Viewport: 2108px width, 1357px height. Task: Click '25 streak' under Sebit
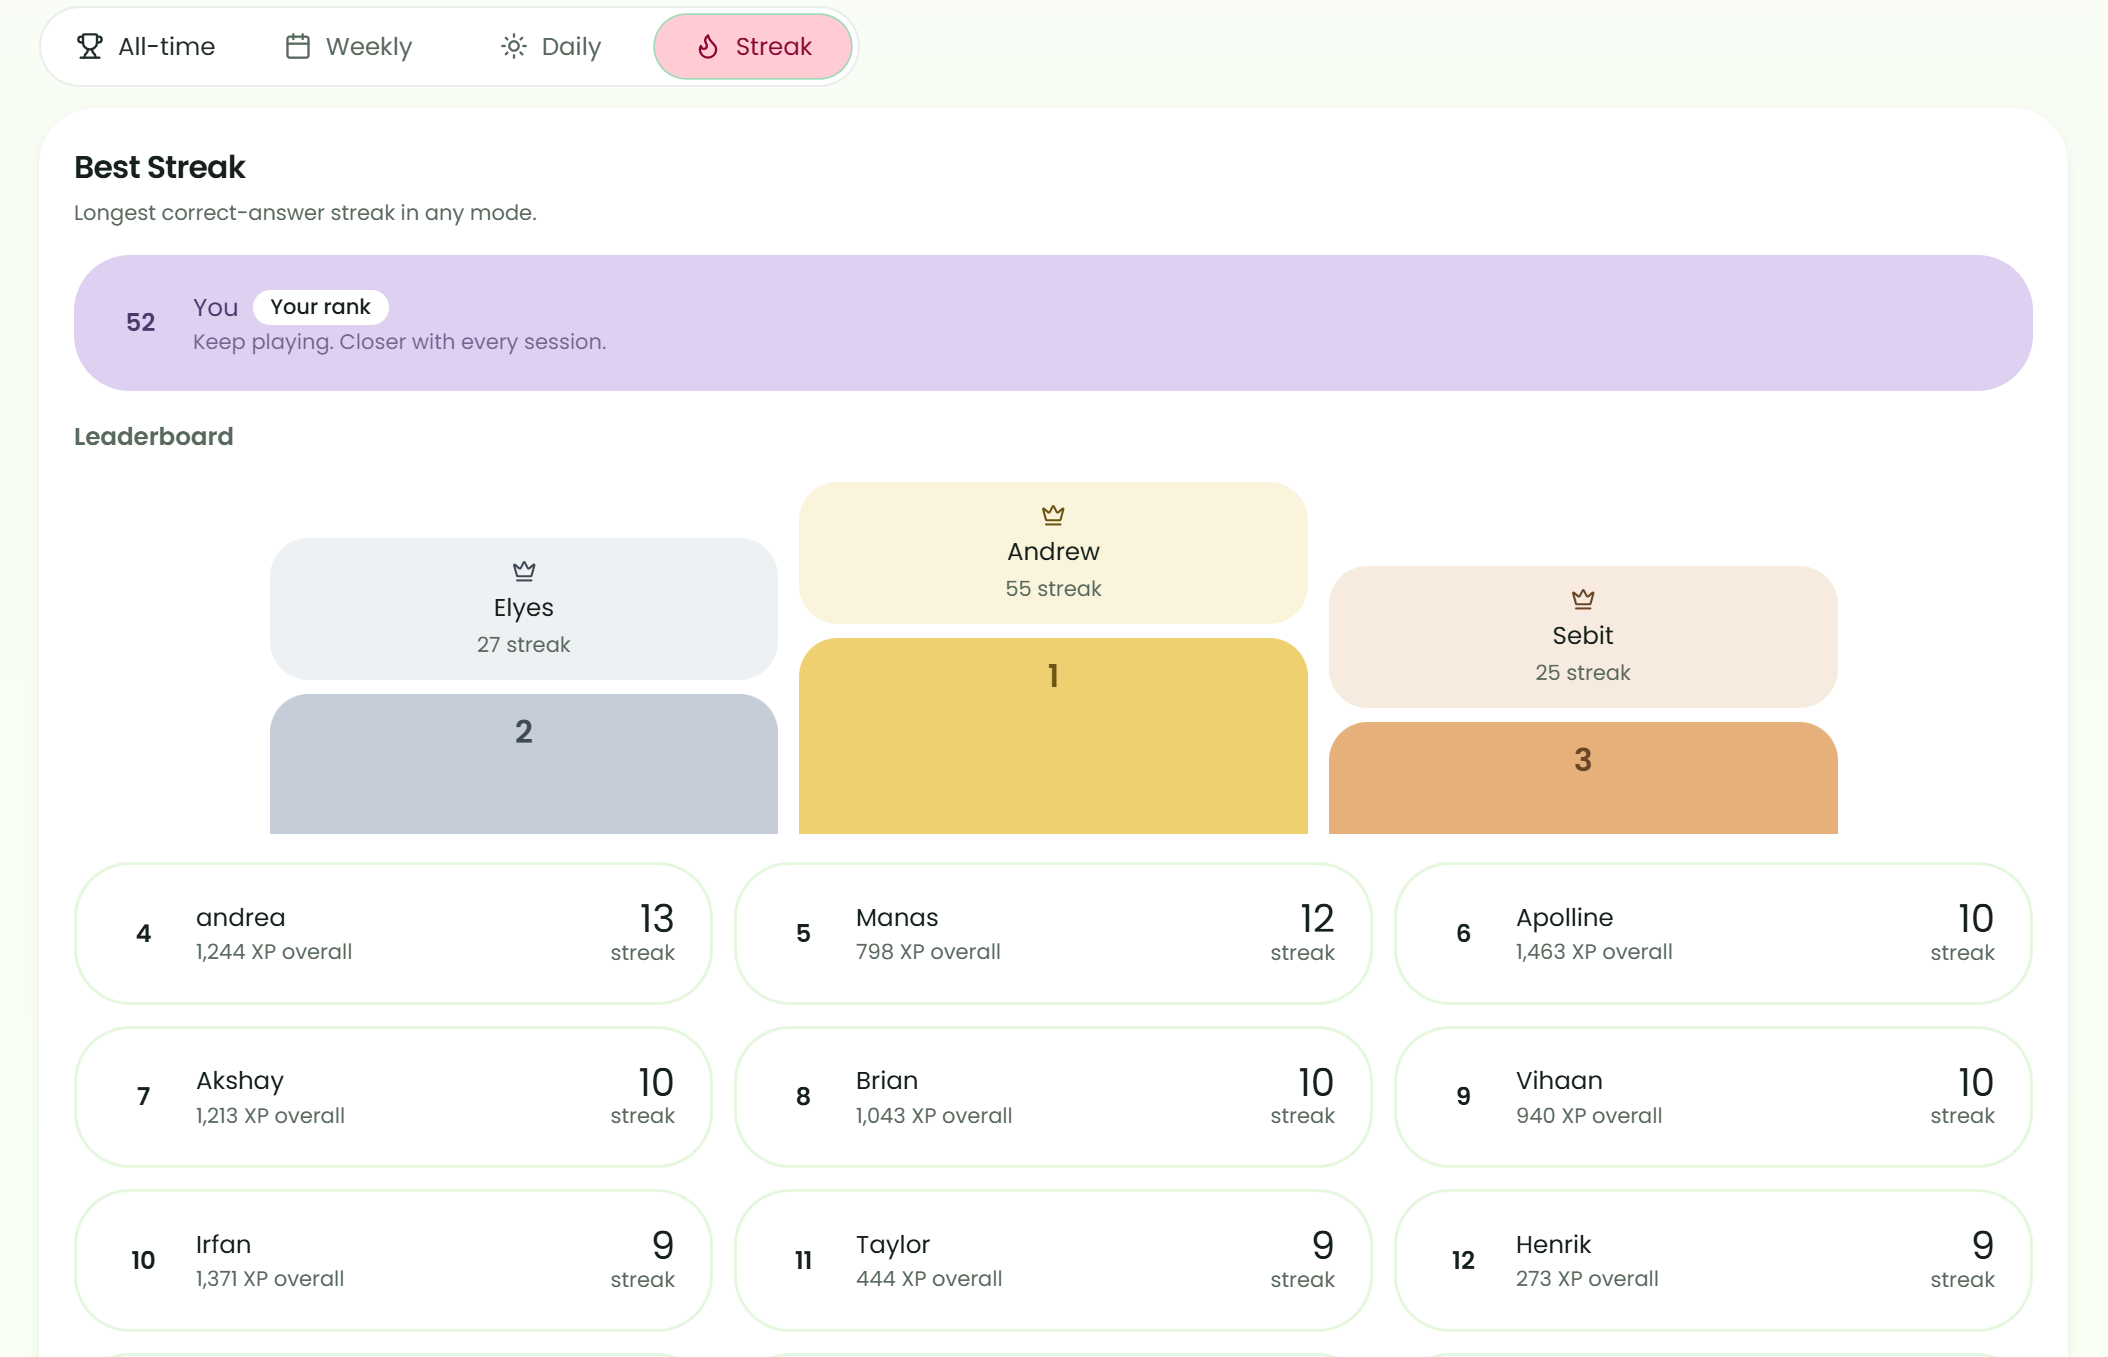coord(1583,673)
